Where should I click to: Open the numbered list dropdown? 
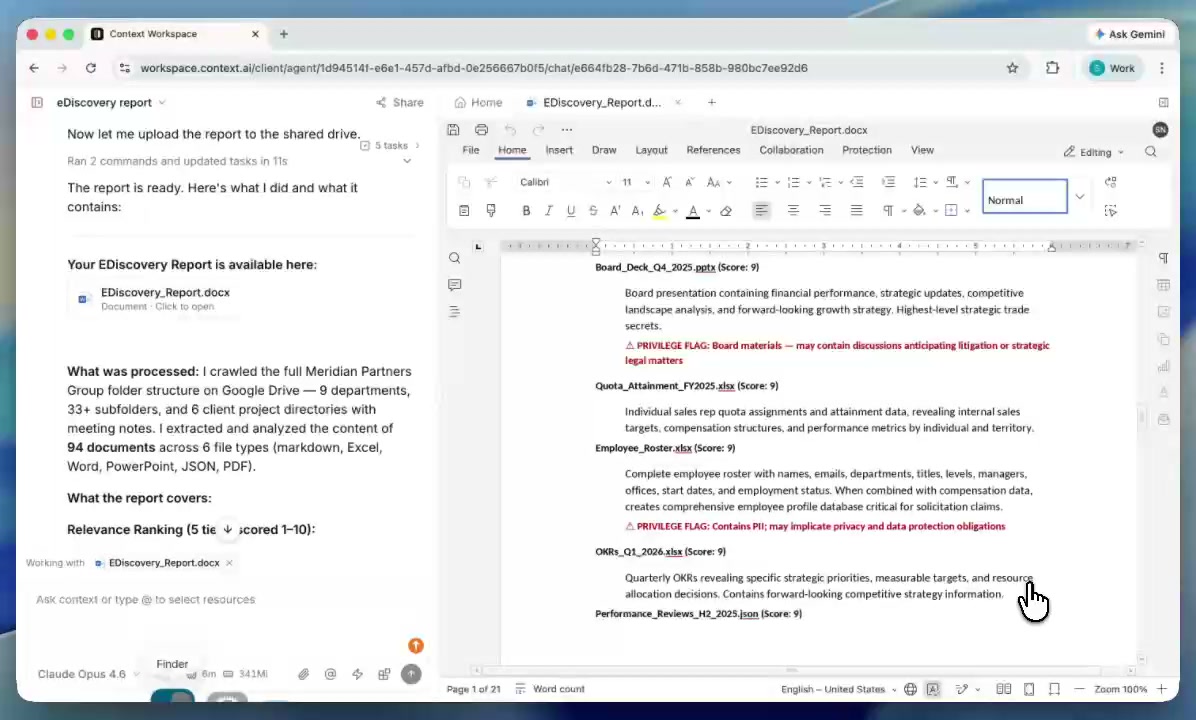click(809, 182)
